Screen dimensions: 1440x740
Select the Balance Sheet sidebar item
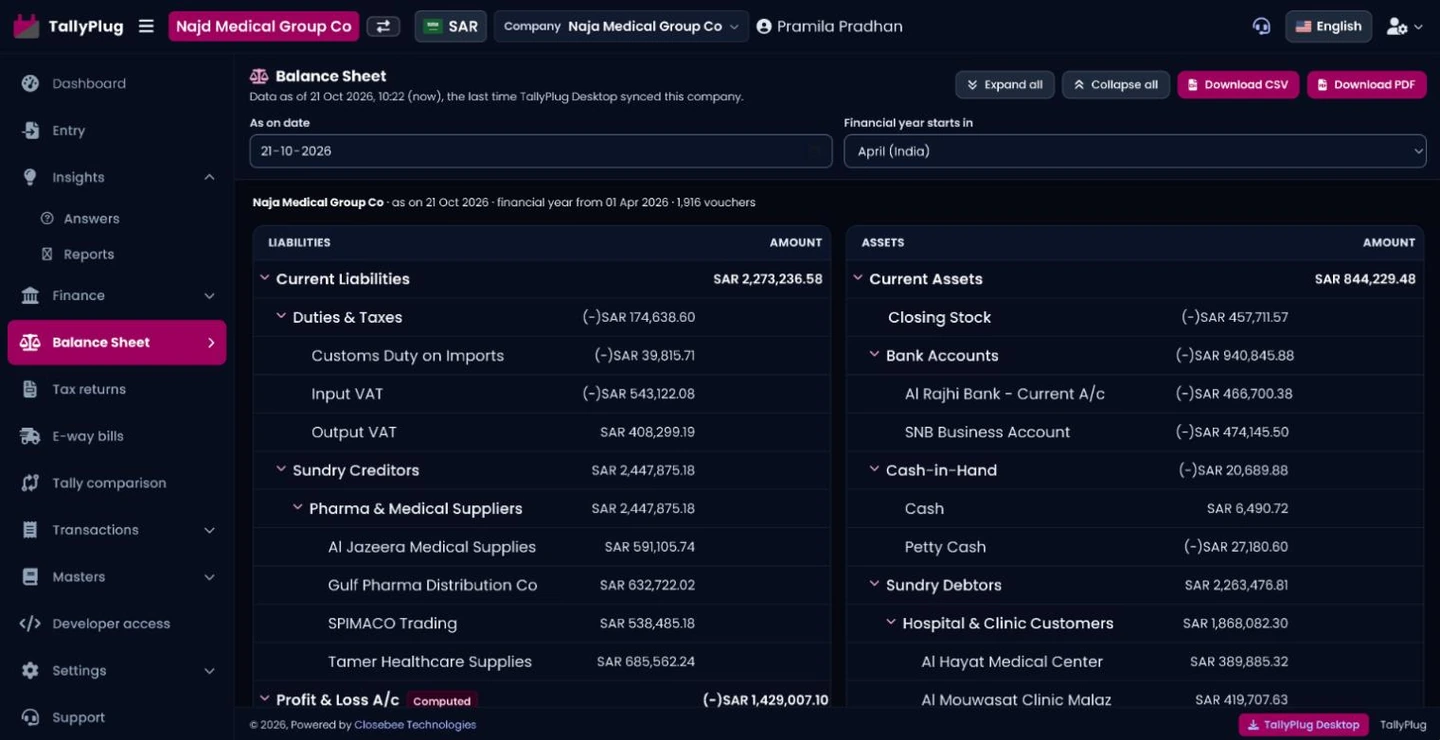click(x=117, y=342)
